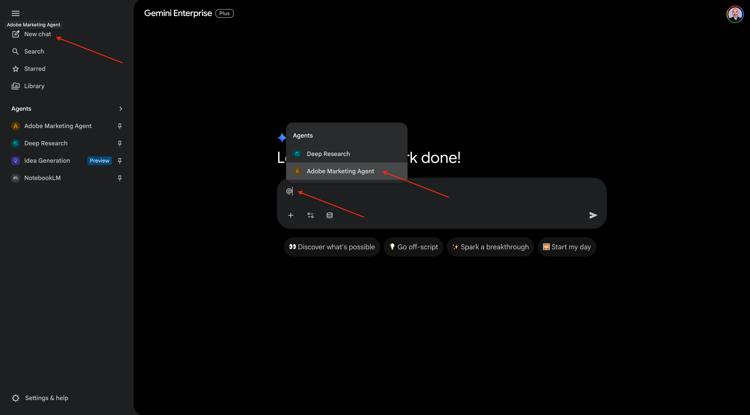Open the tools tuning icon
Image resolution: width=750 pixels, height=415 pixels.
(310, 216)
